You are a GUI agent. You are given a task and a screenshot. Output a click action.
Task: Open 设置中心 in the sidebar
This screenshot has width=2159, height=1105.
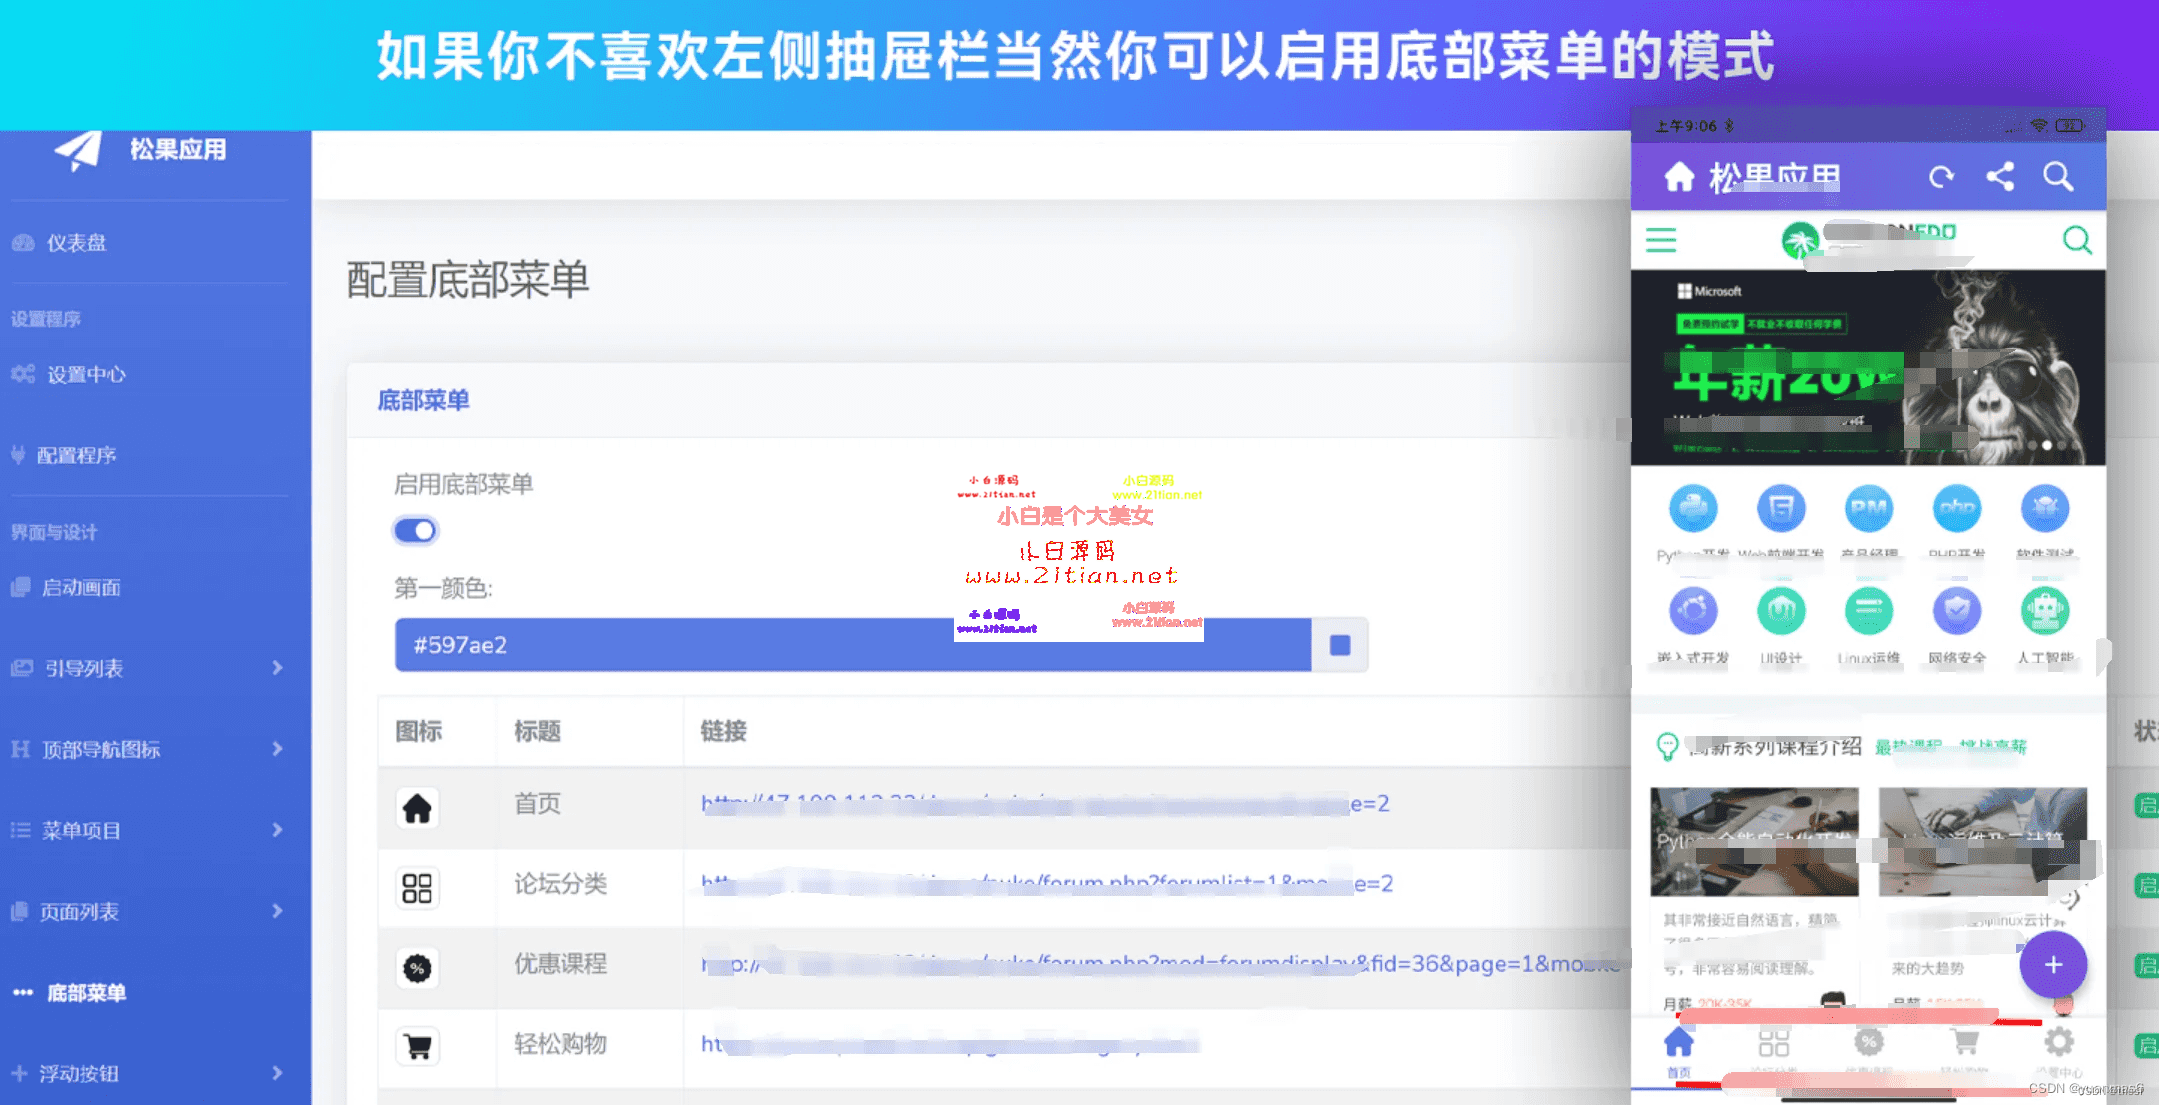coord(86,375)
